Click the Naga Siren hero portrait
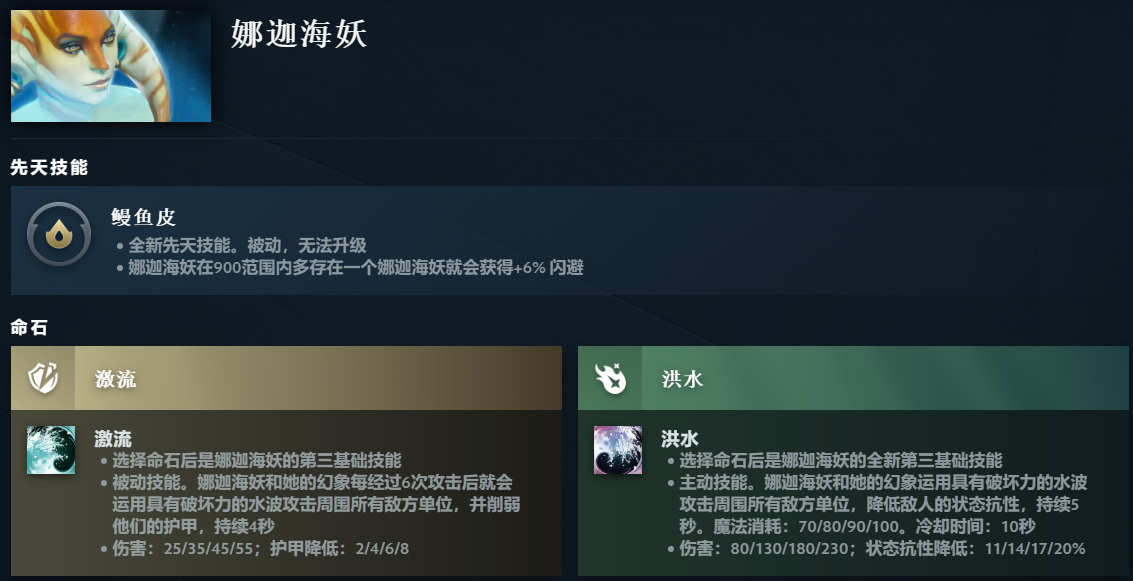 (x=111, y=66)
